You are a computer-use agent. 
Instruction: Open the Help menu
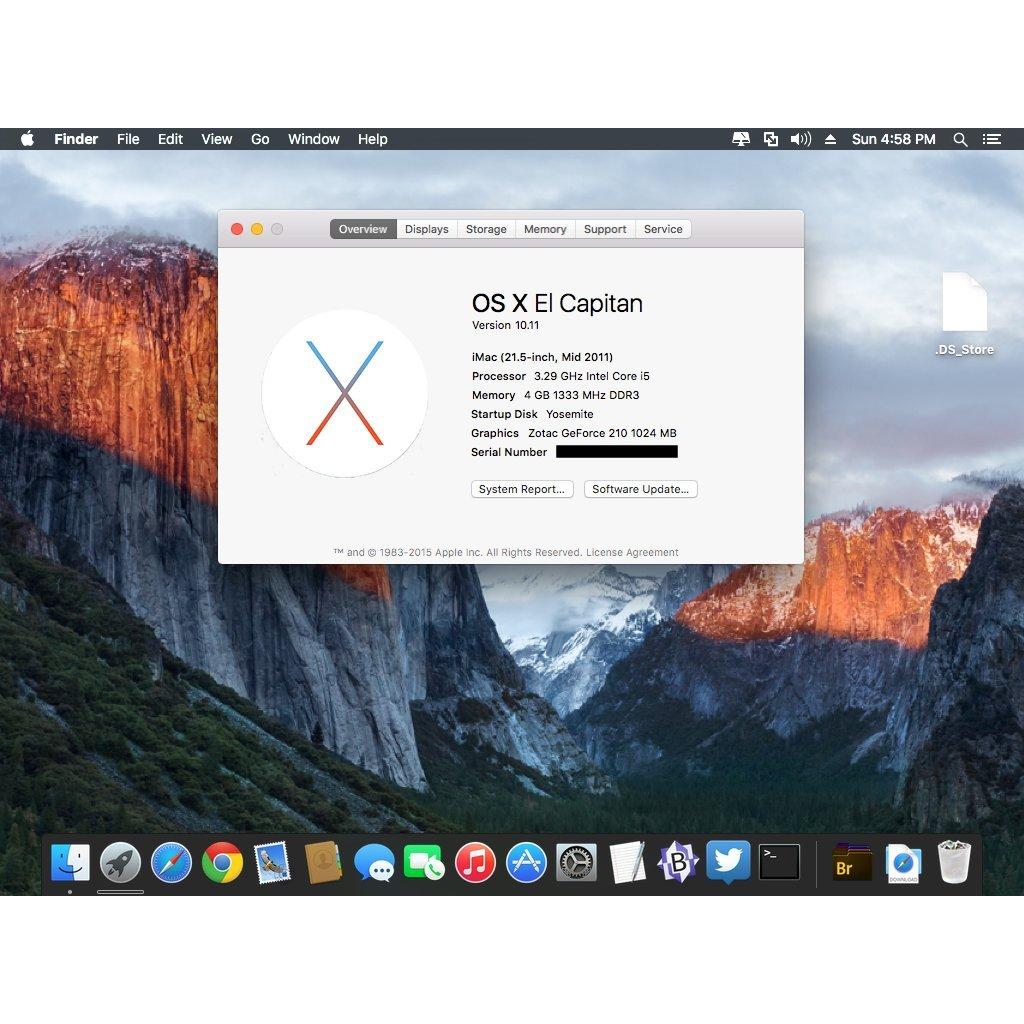[372, 139]
